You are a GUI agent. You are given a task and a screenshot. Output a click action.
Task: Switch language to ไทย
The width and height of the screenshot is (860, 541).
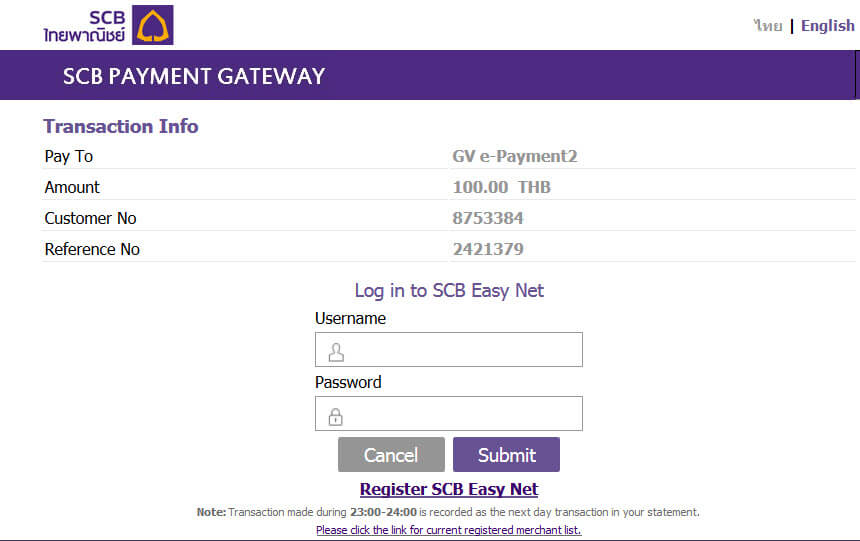[x=768, y=26]
